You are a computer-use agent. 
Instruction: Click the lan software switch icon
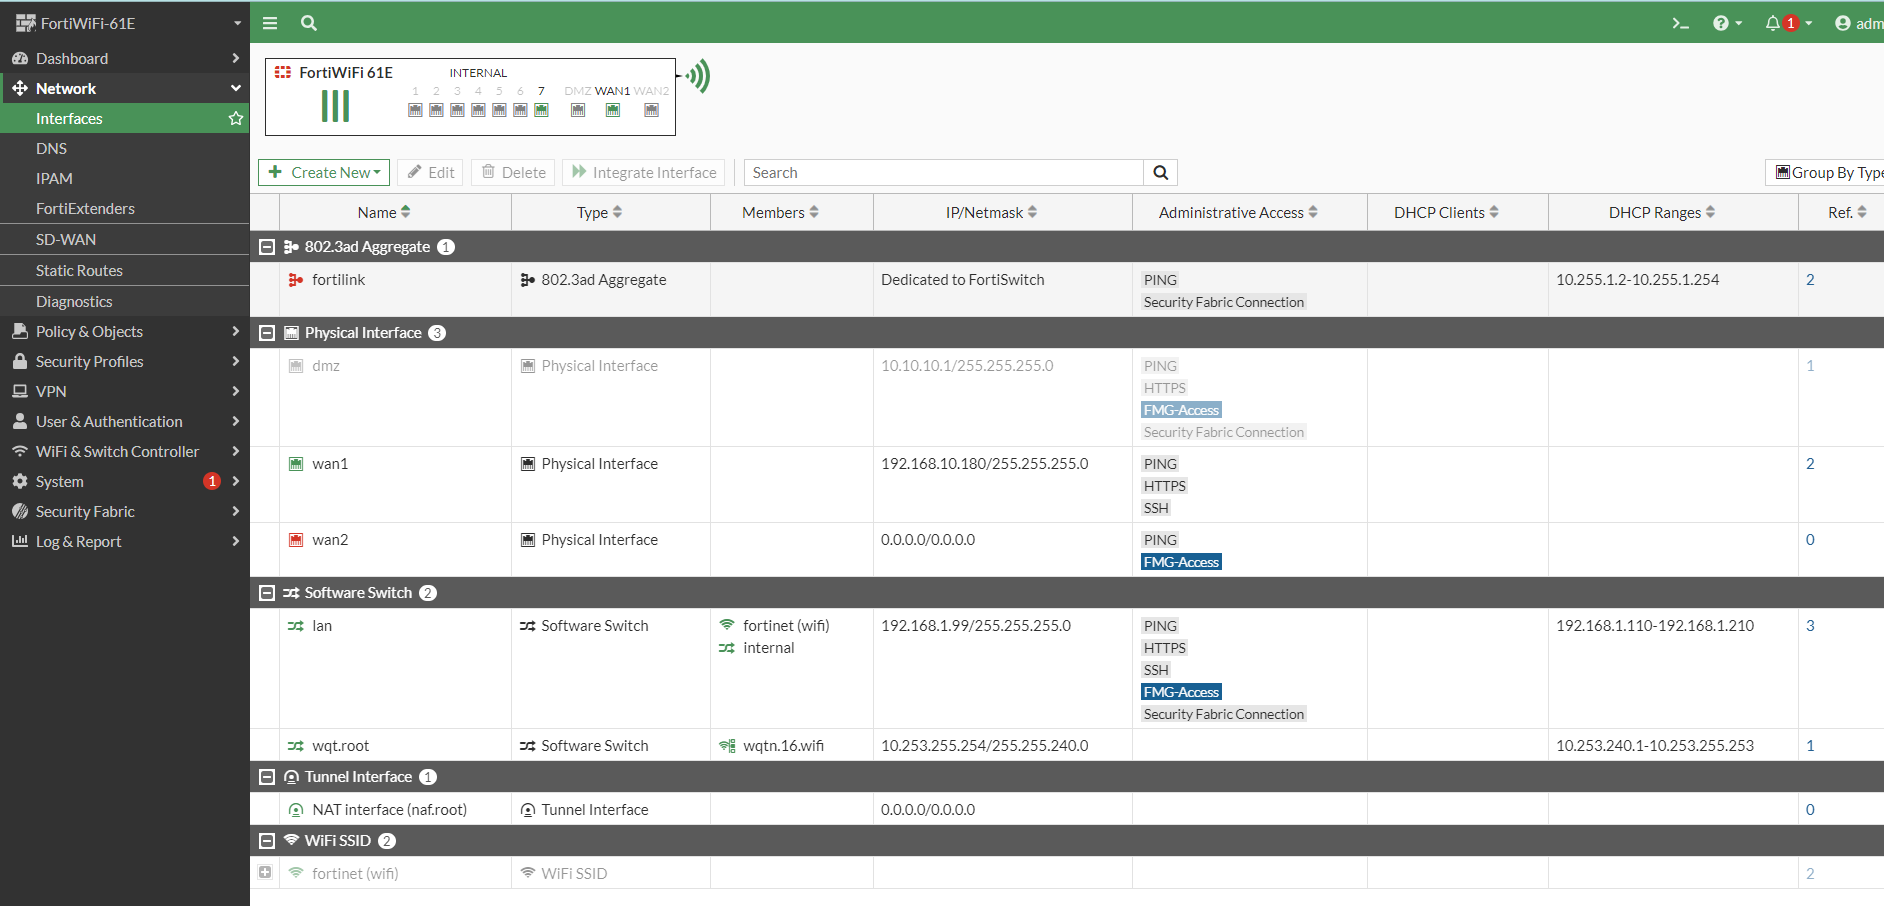(296, 626)
